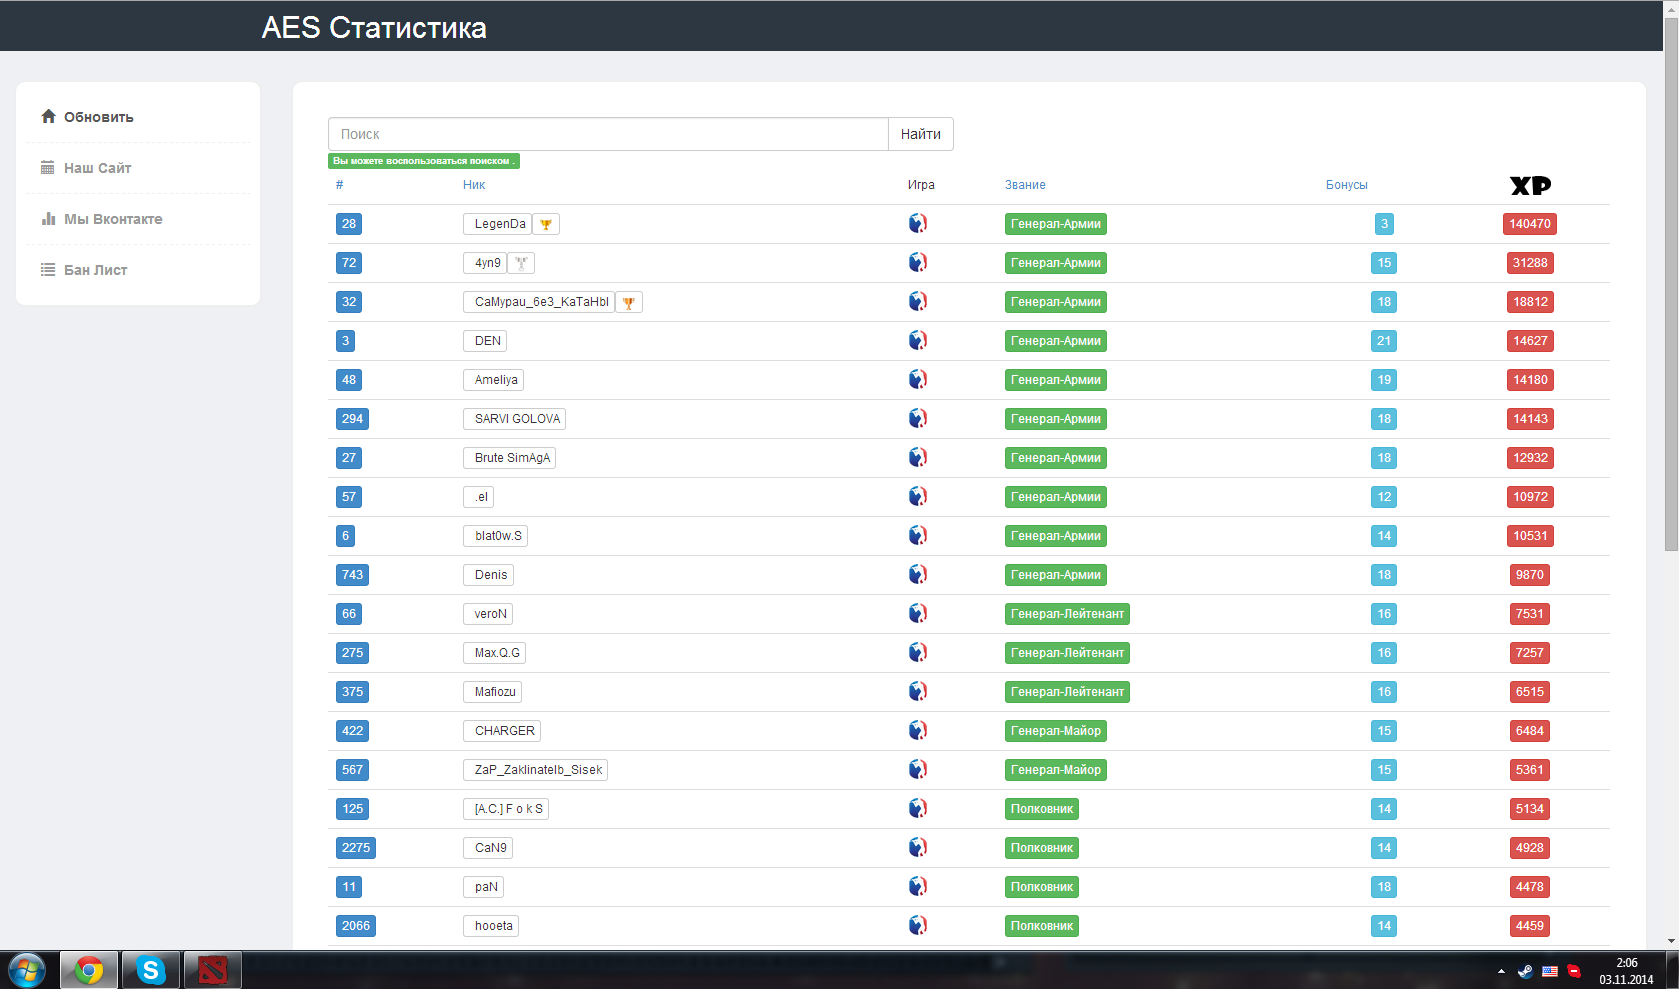The width and height of the screenshot is (1679, 989).
Task: Click into the Поиск search field
Action: point(608,134)
